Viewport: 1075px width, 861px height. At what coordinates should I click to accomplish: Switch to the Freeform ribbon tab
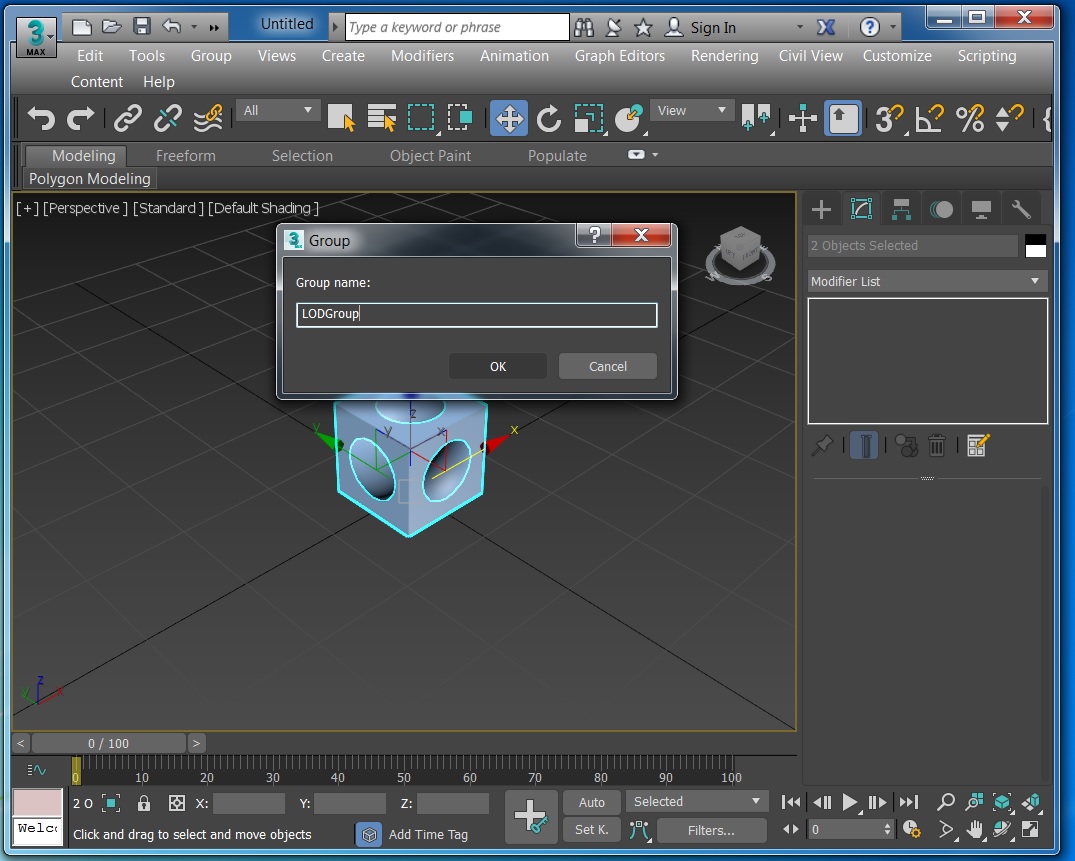pyautogui.click(x=185, y=155)
